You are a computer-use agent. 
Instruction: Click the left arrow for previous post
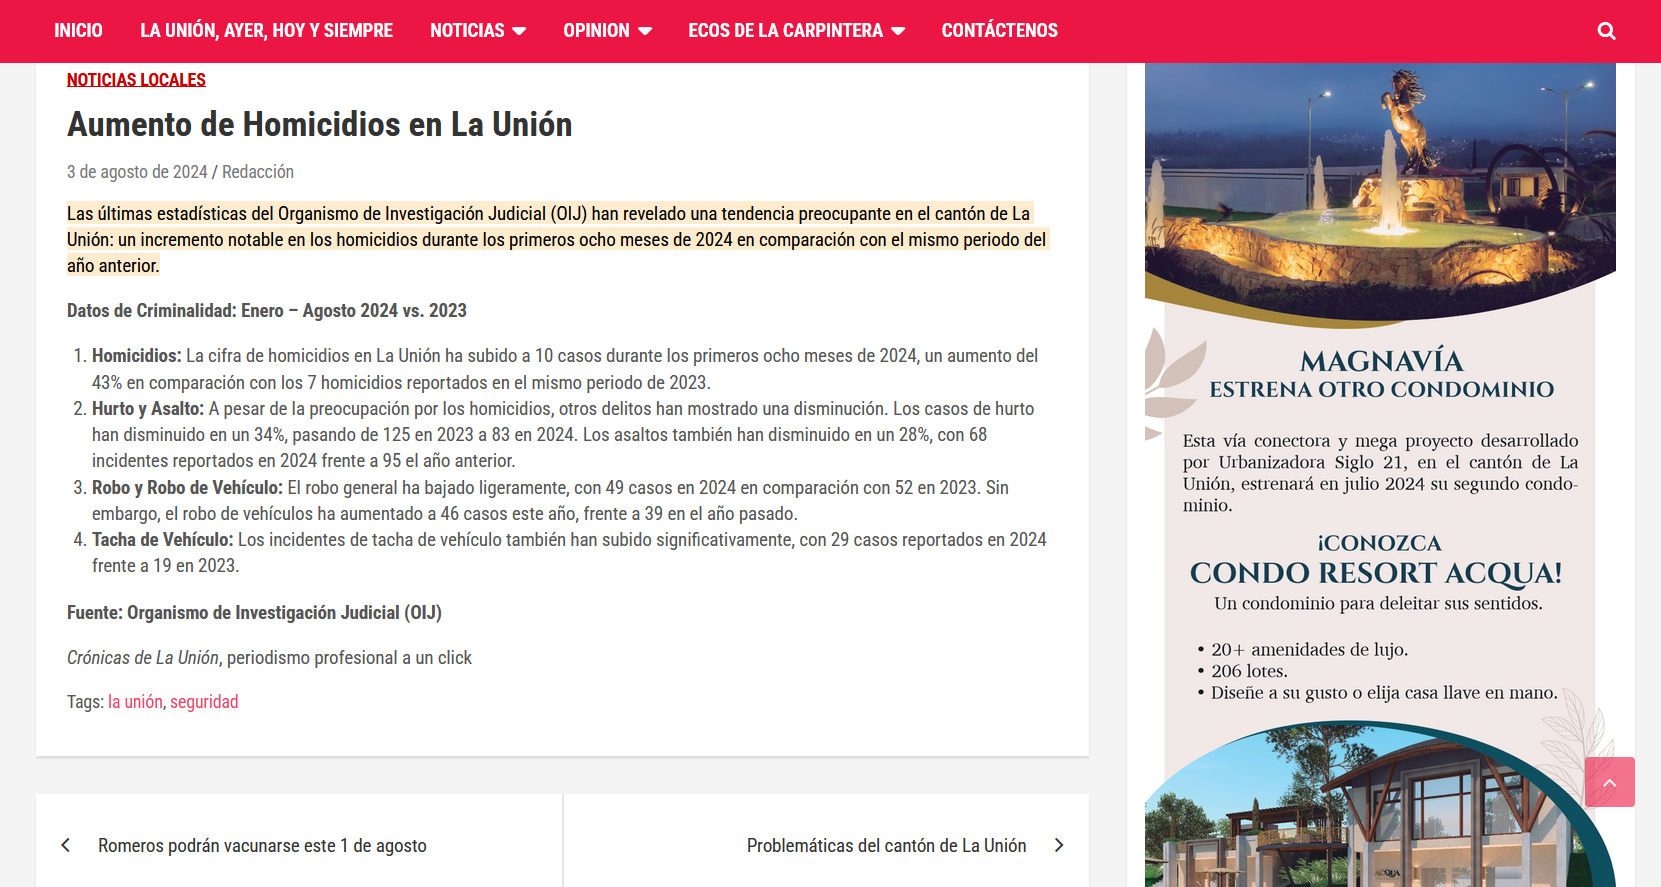66,845
